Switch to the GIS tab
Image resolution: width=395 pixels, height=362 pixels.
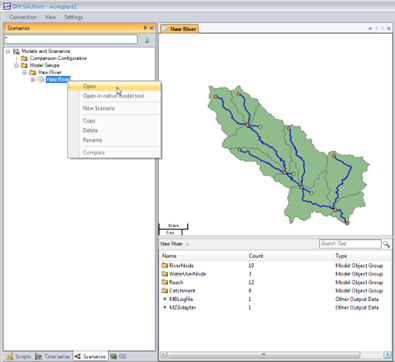point(119,356)
